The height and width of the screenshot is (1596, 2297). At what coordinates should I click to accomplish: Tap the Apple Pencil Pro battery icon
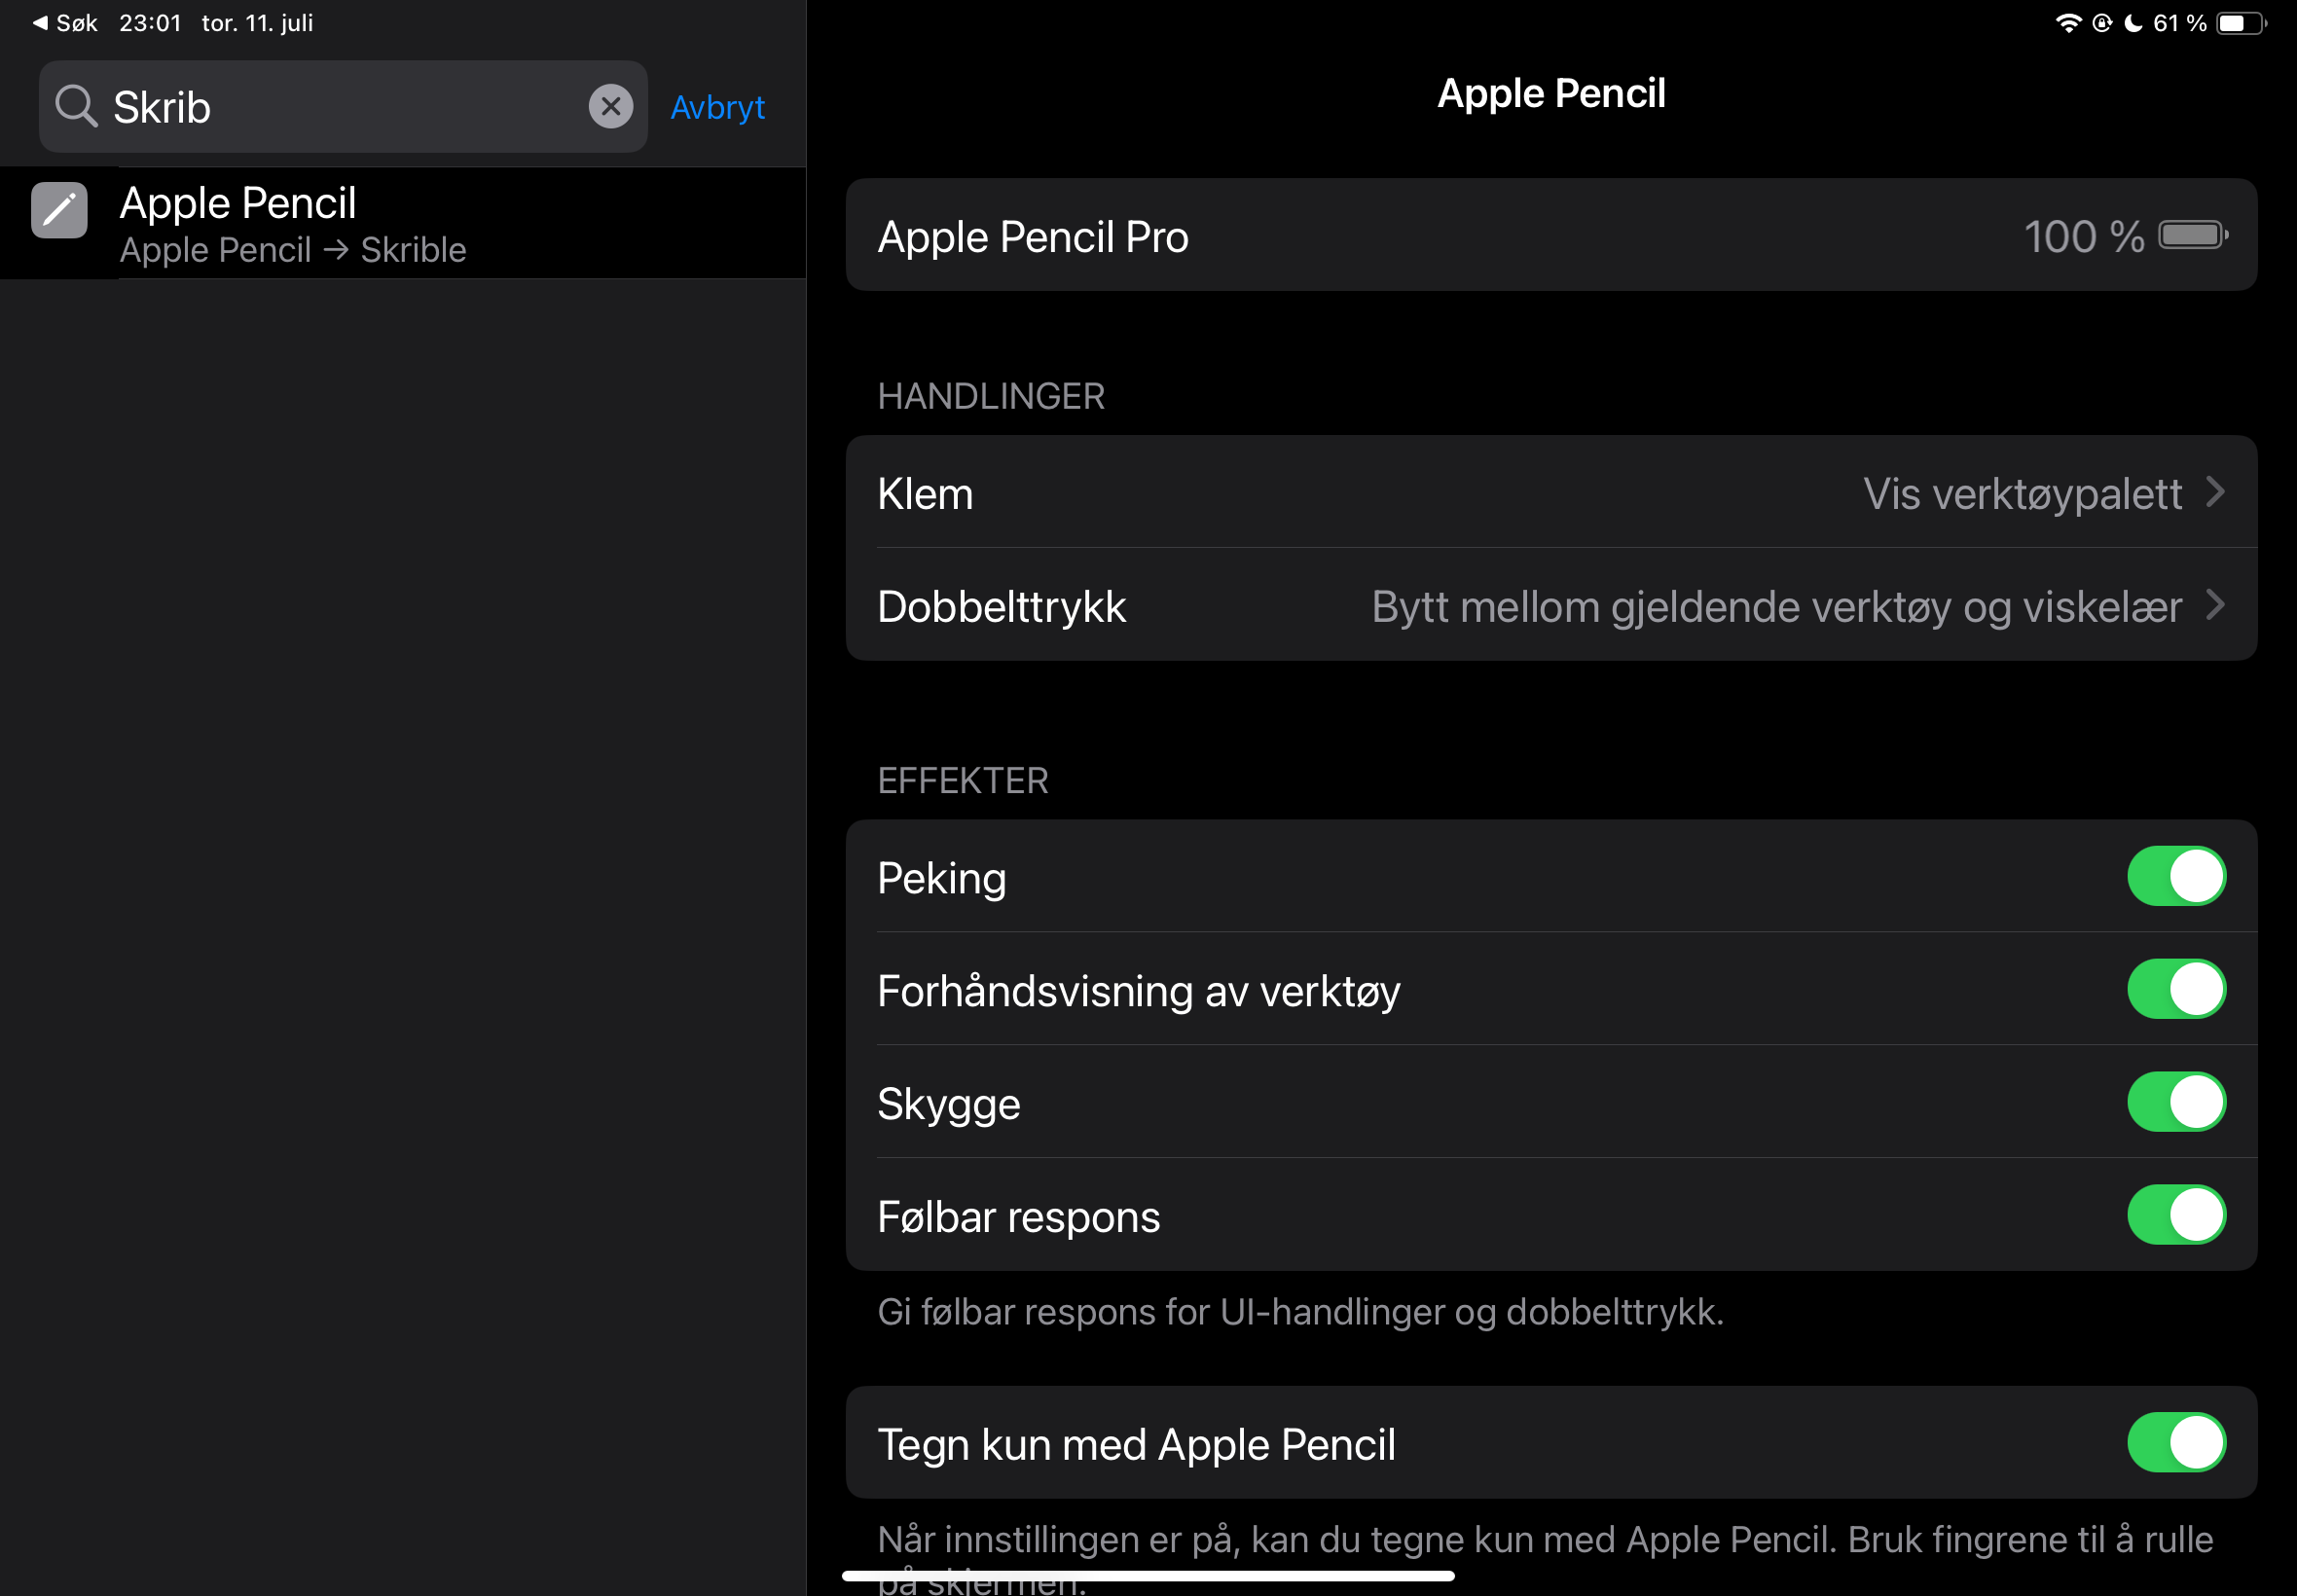(2193, 235)
